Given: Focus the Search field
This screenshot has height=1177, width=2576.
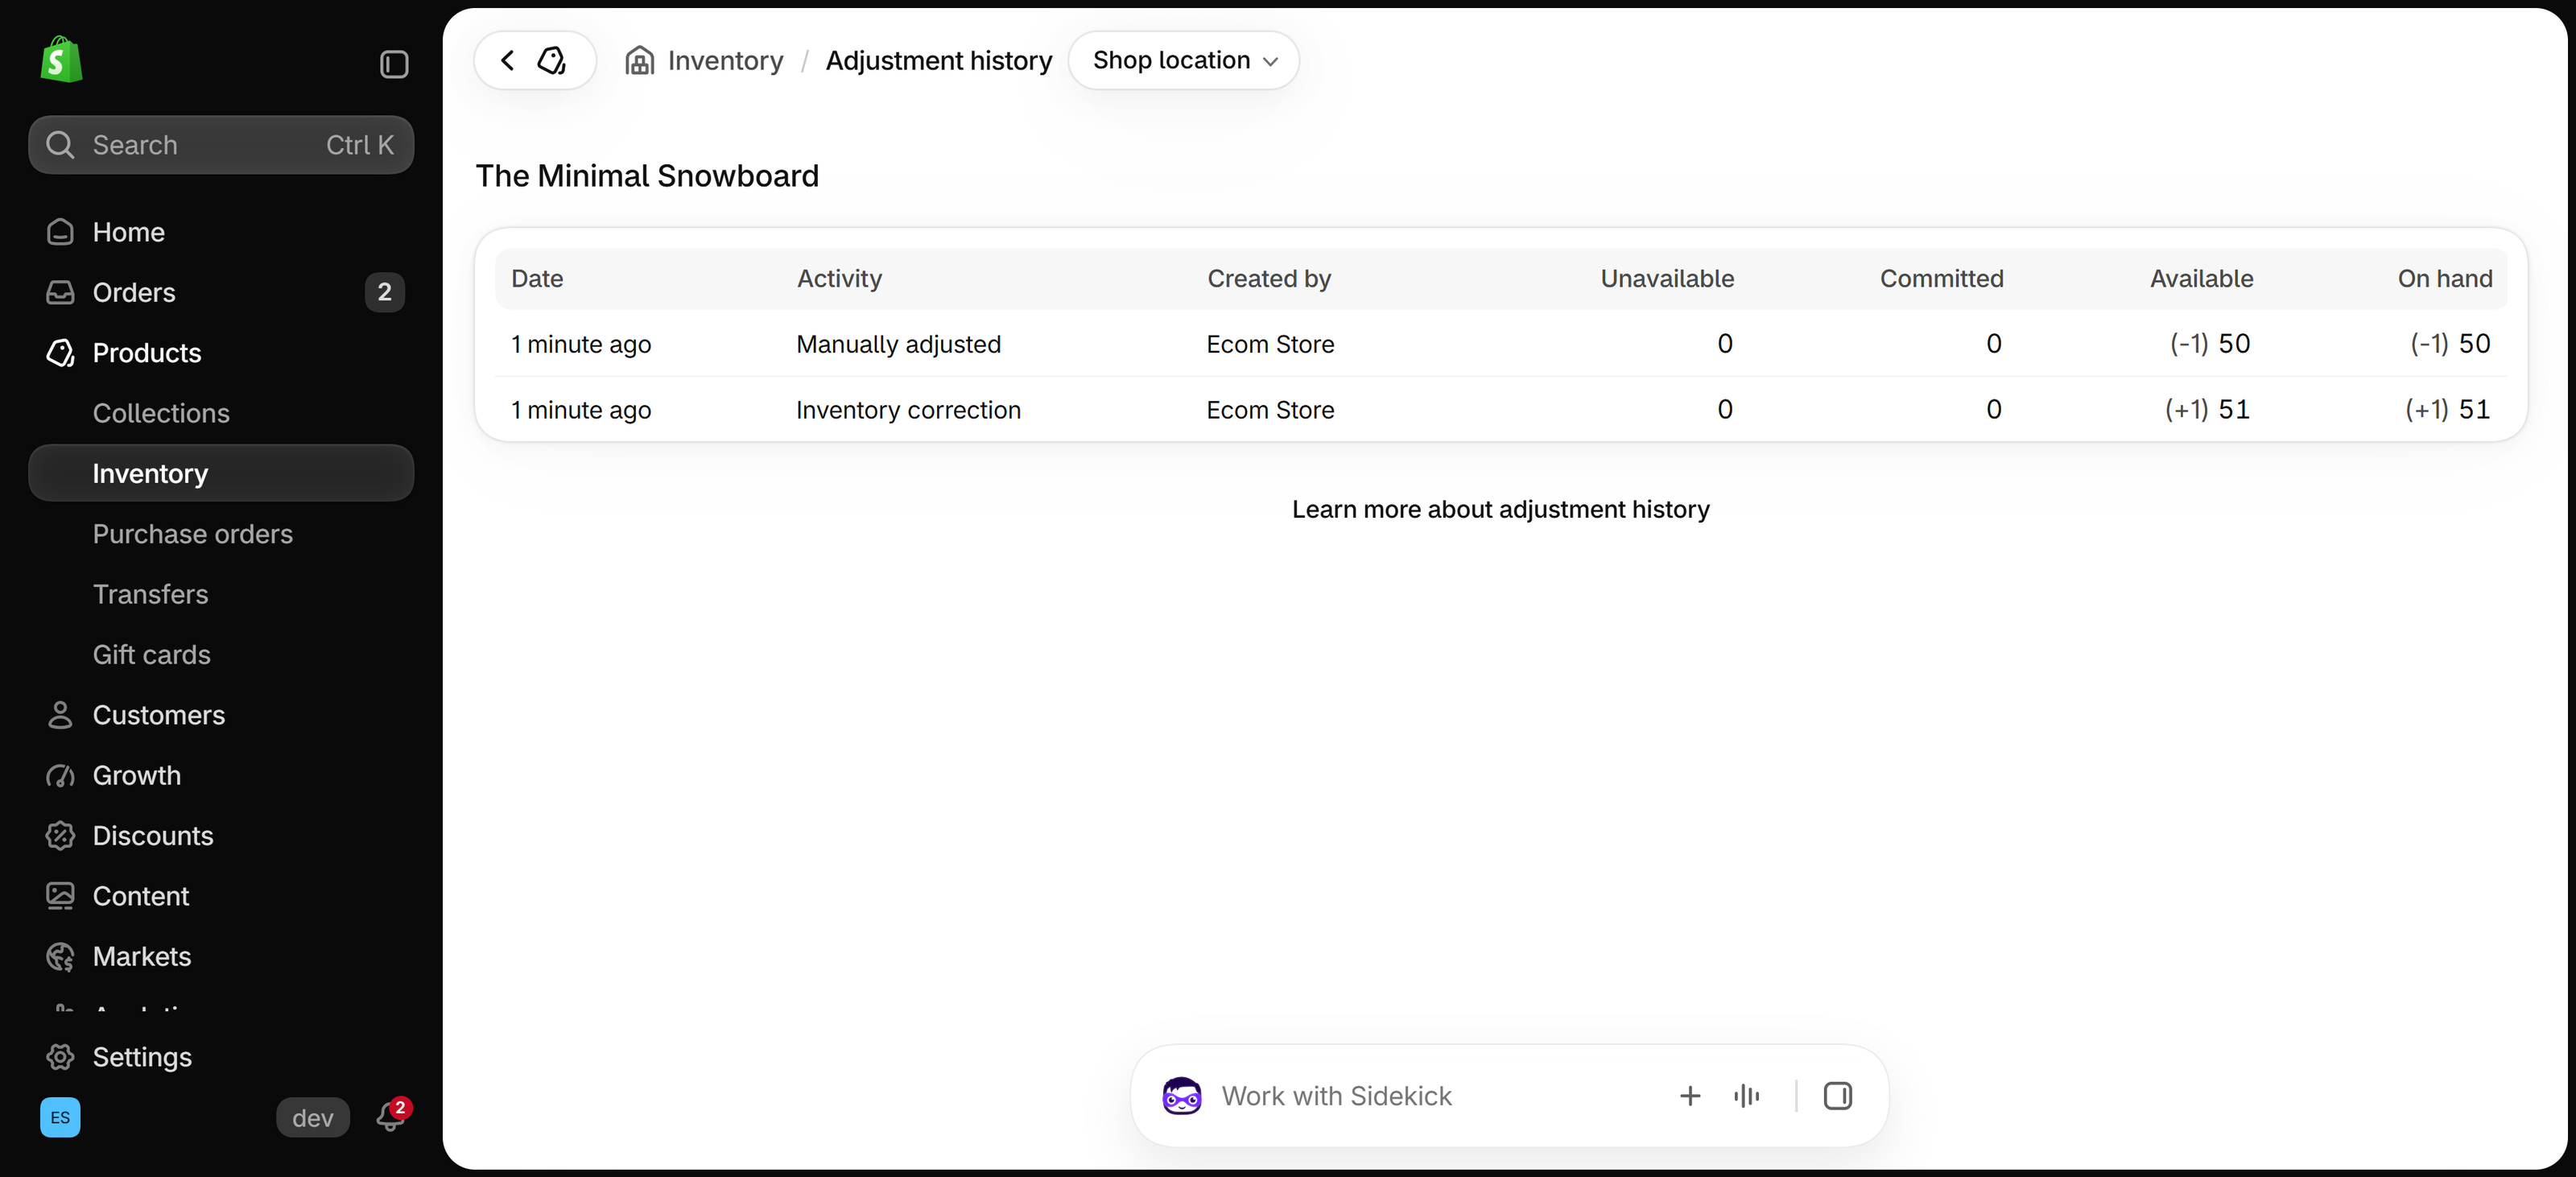Looking at the screenshot, I should pyautogui.click(x=221, y=145).
